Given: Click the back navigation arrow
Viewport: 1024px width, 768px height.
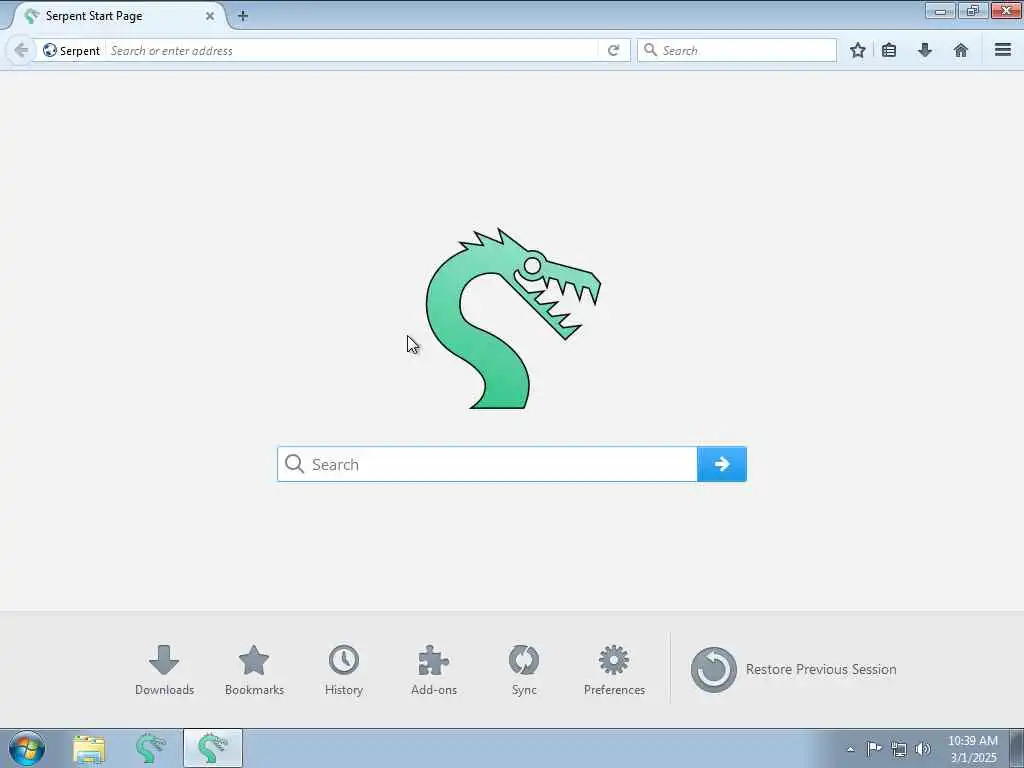Looking at the screenshot, I should click(x=21, y=50).
